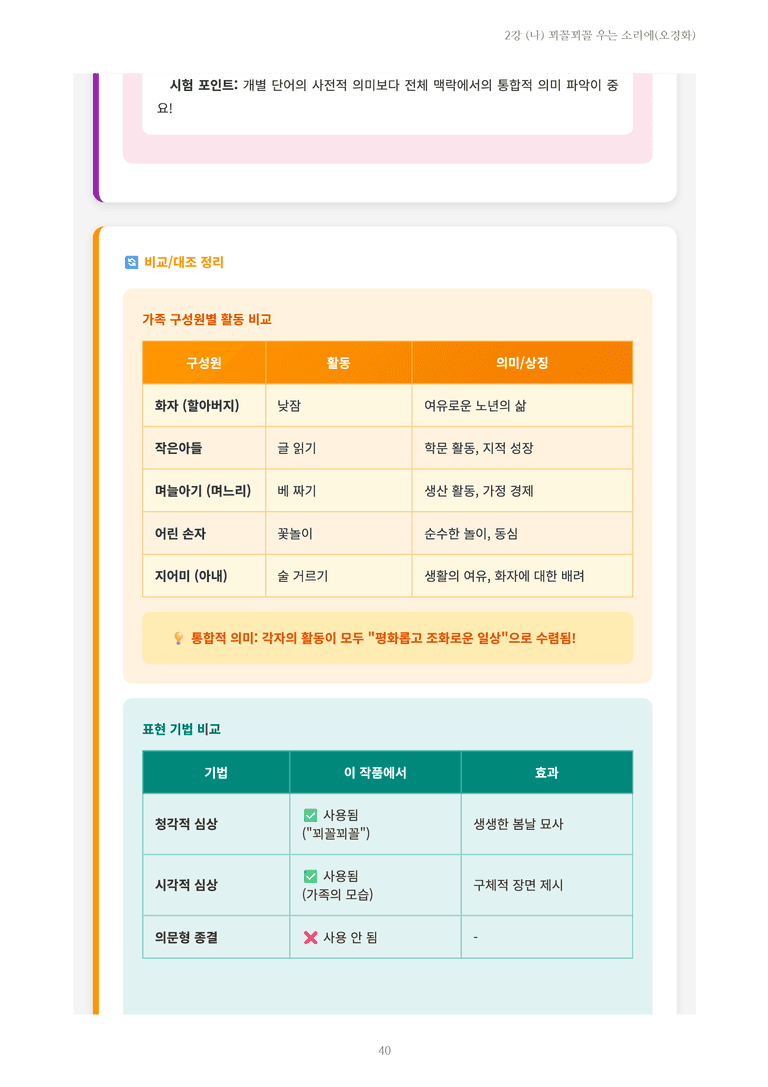
Task: Select the 표현 기법 비교 title
Action: tap(181, 729)
